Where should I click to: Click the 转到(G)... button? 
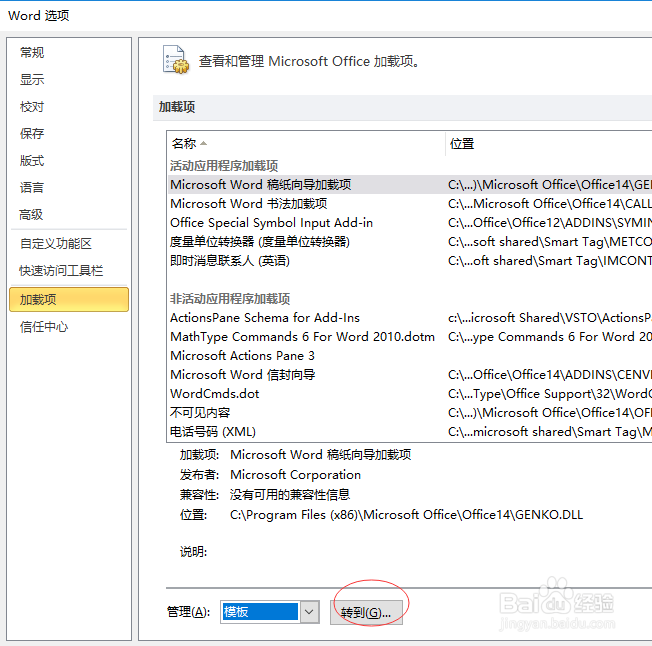click(x=366, y=612)
